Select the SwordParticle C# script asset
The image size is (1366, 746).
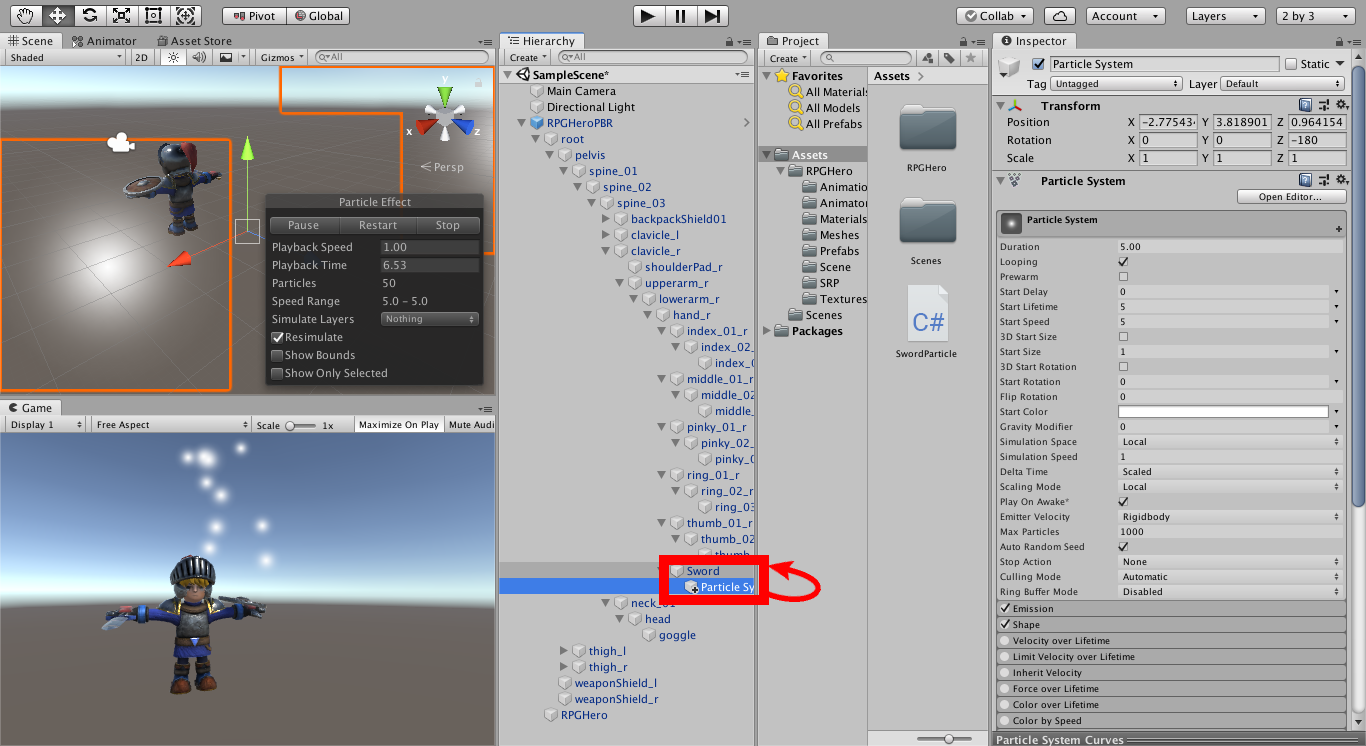tap(927, 313)
